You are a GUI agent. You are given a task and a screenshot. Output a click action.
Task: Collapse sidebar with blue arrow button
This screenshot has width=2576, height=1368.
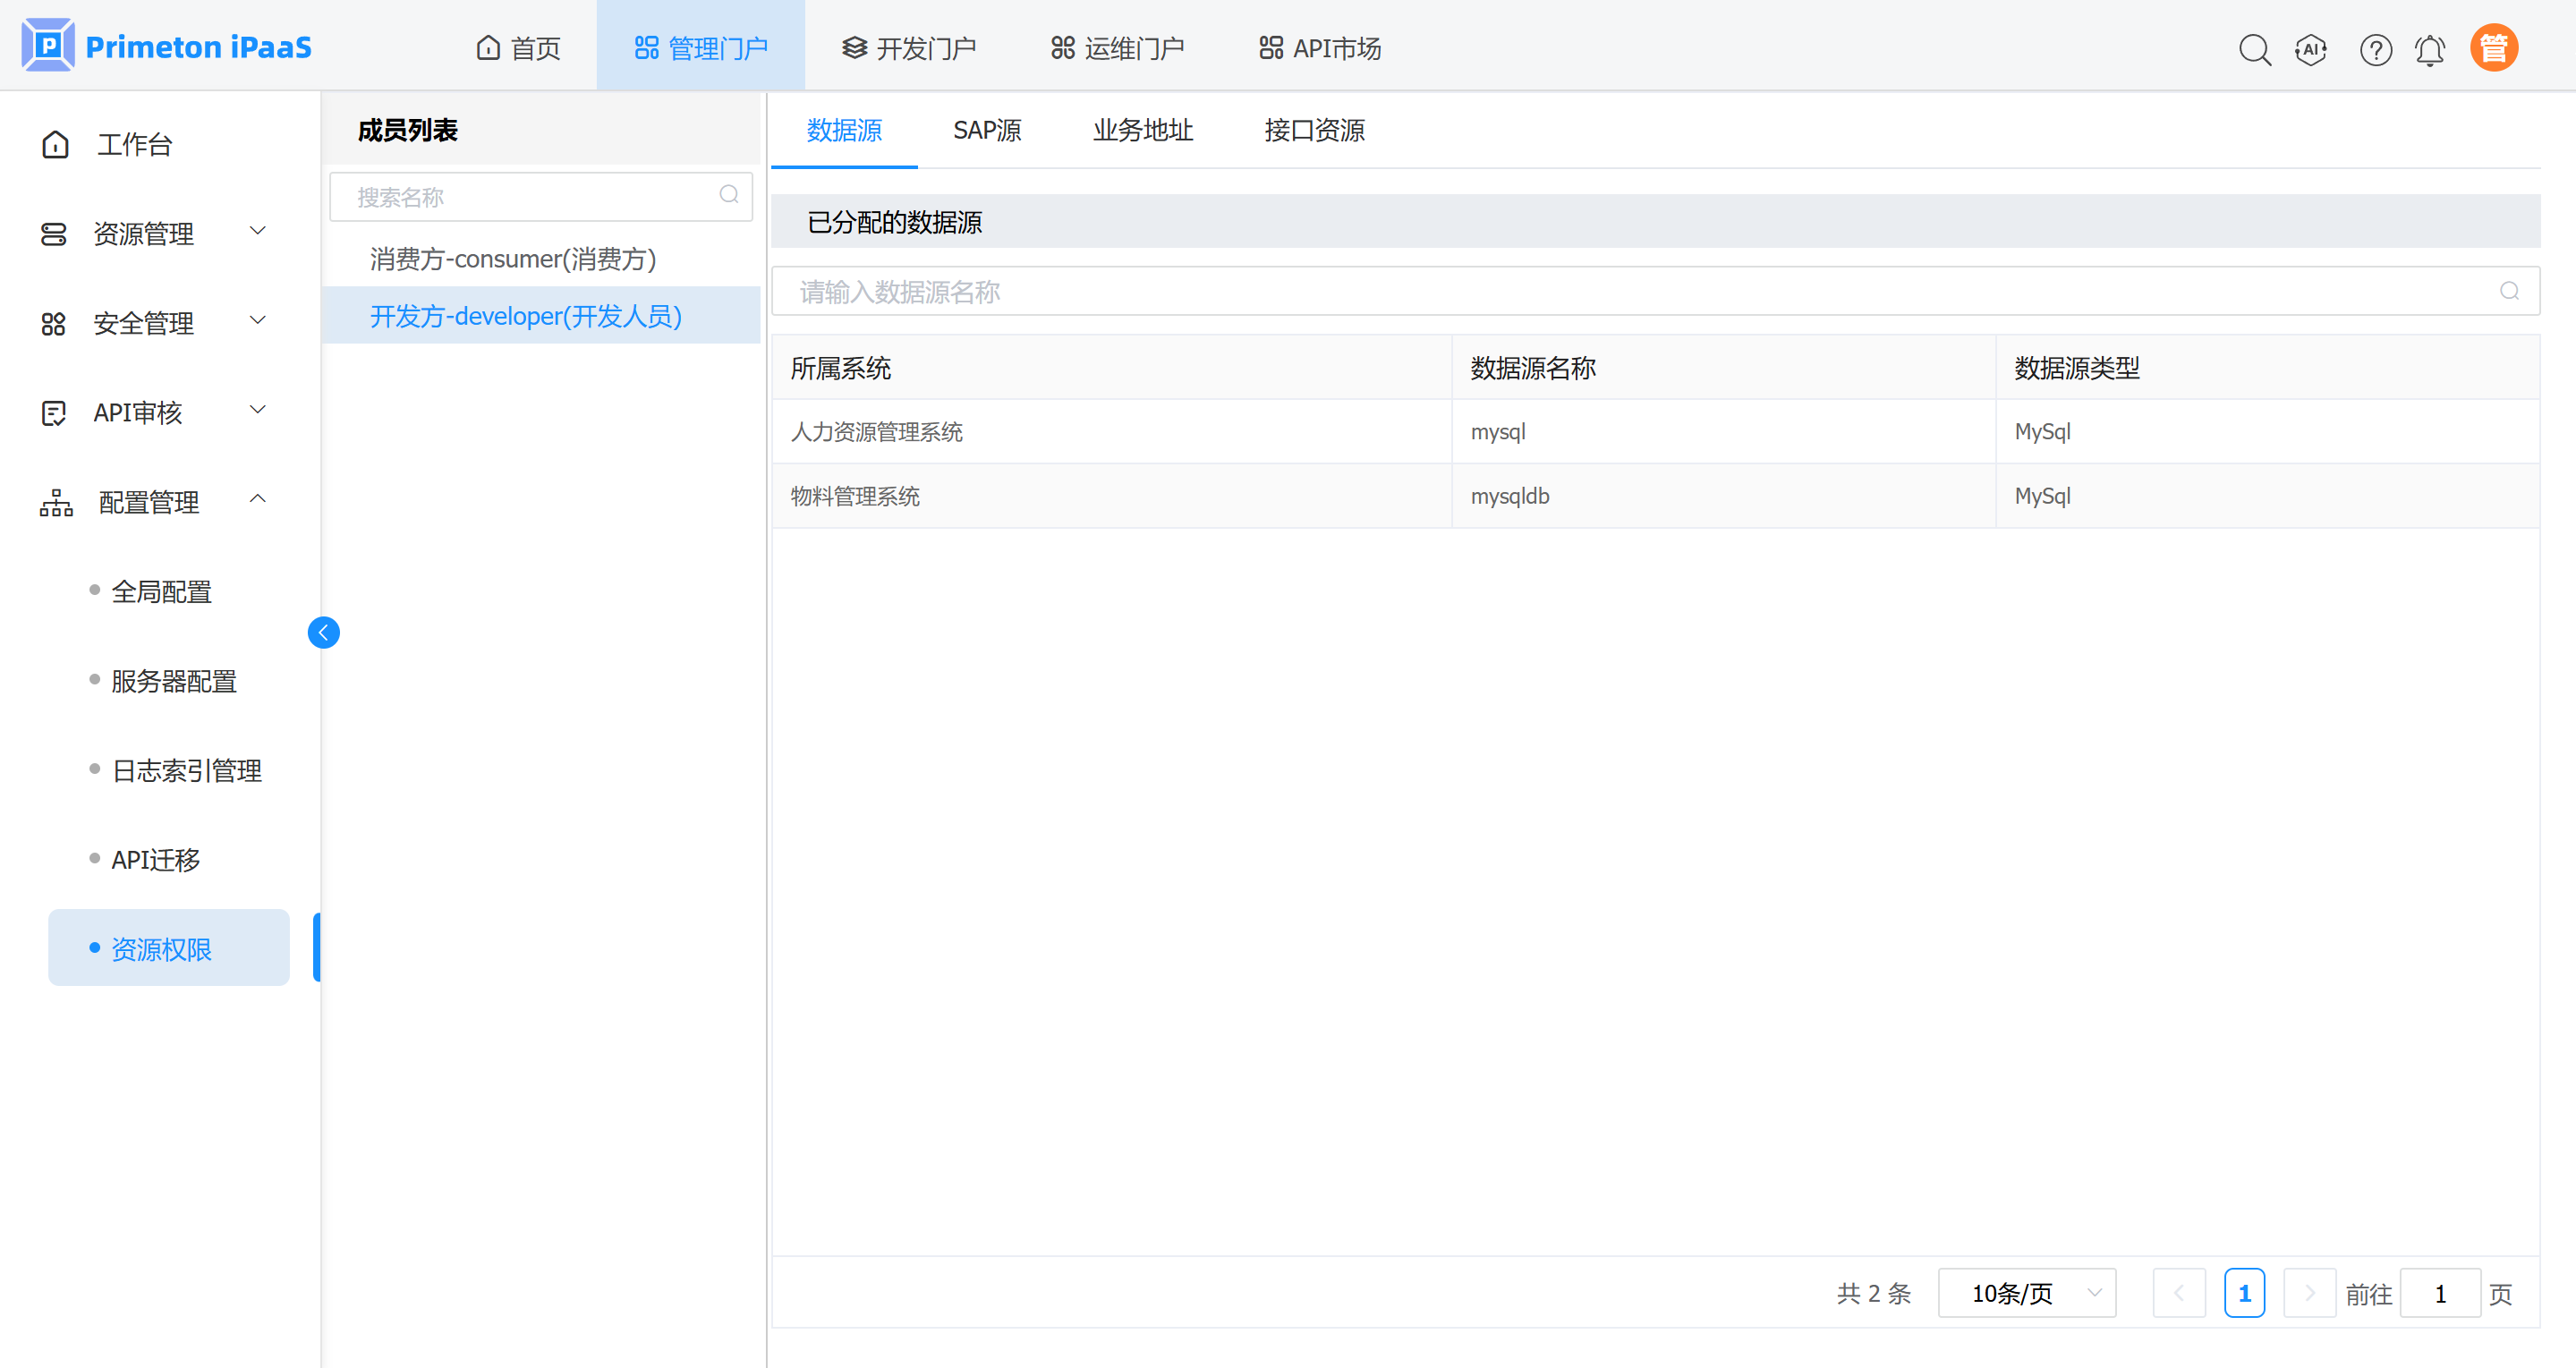point(323,632)
